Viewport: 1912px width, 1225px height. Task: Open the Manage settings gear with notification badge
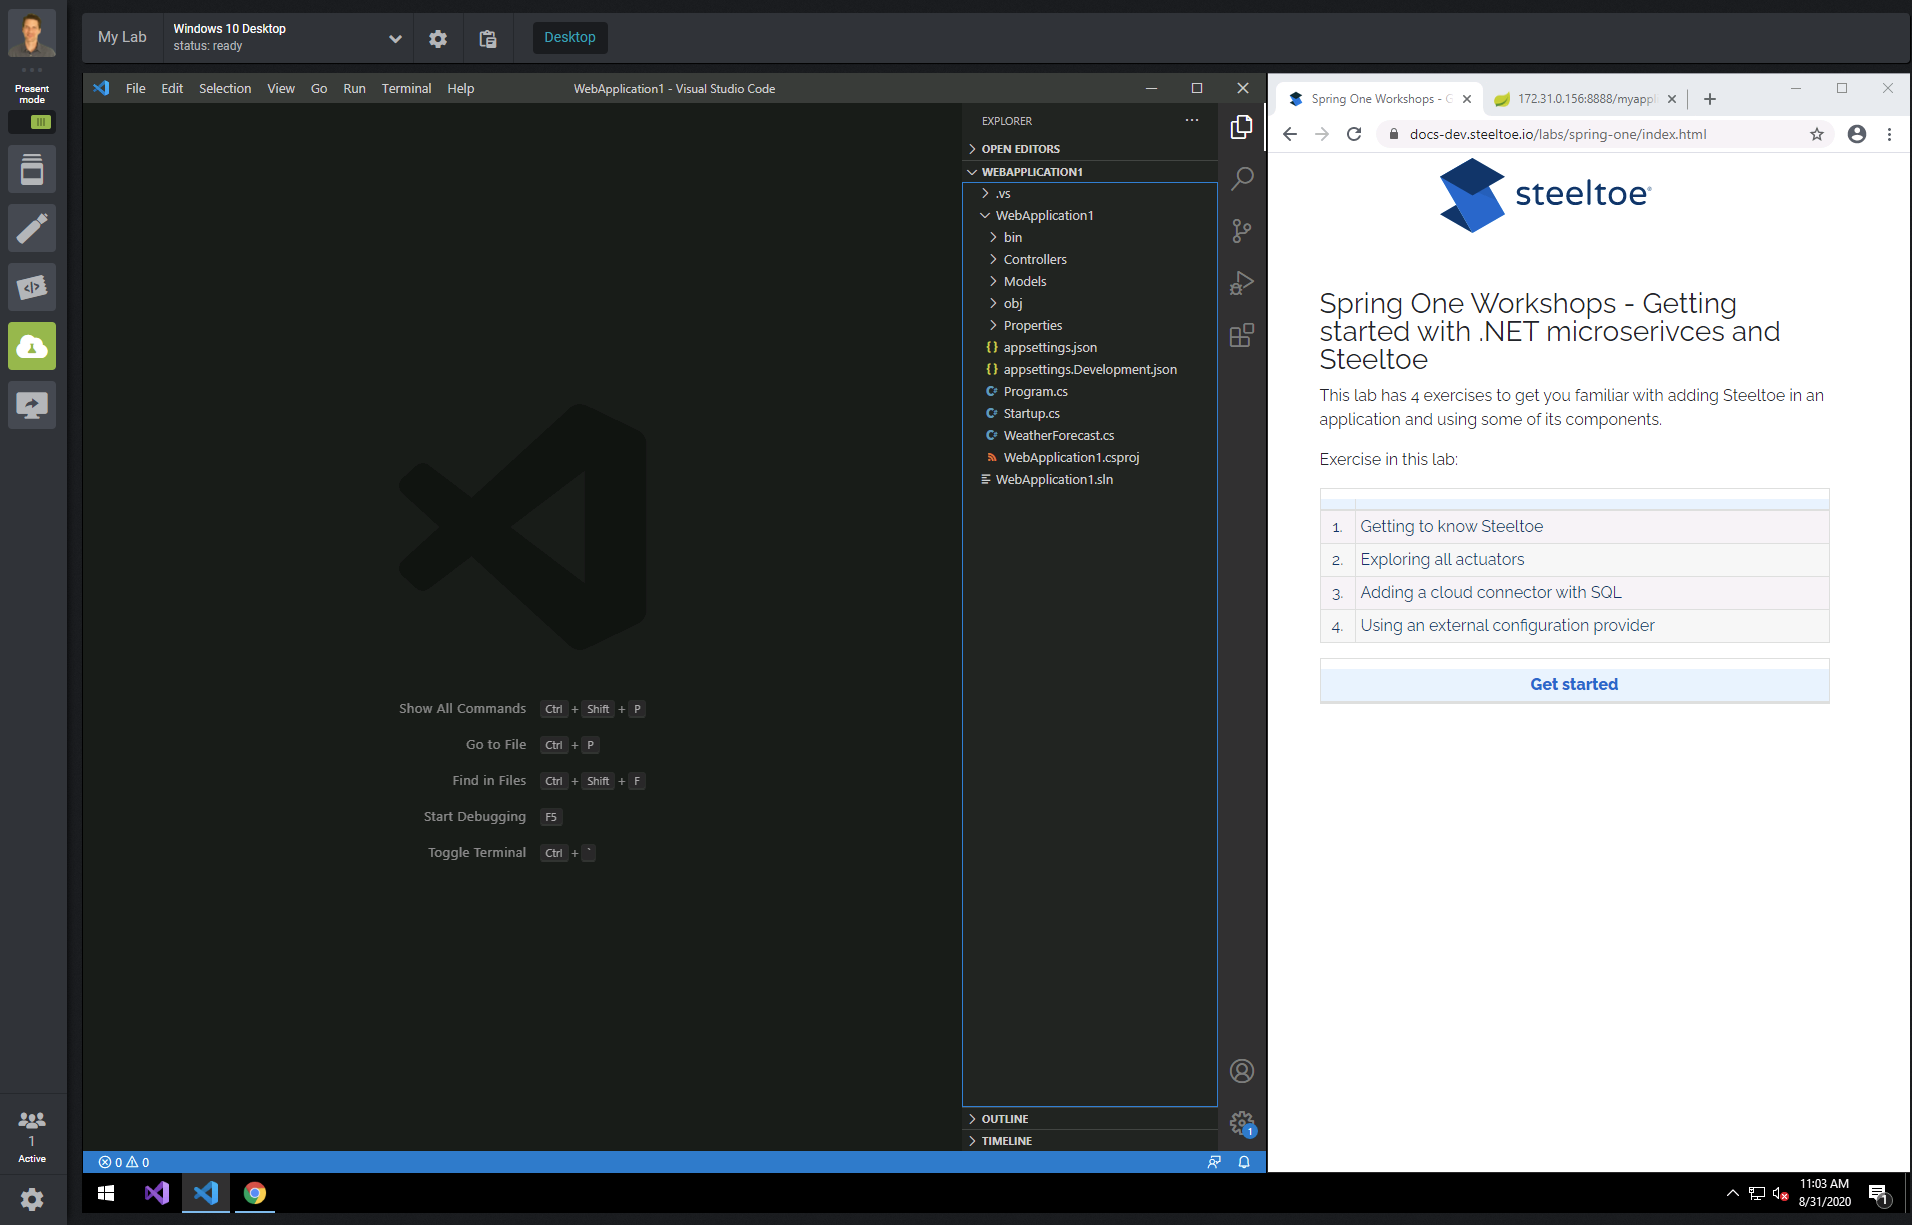coord(1241,1123)
